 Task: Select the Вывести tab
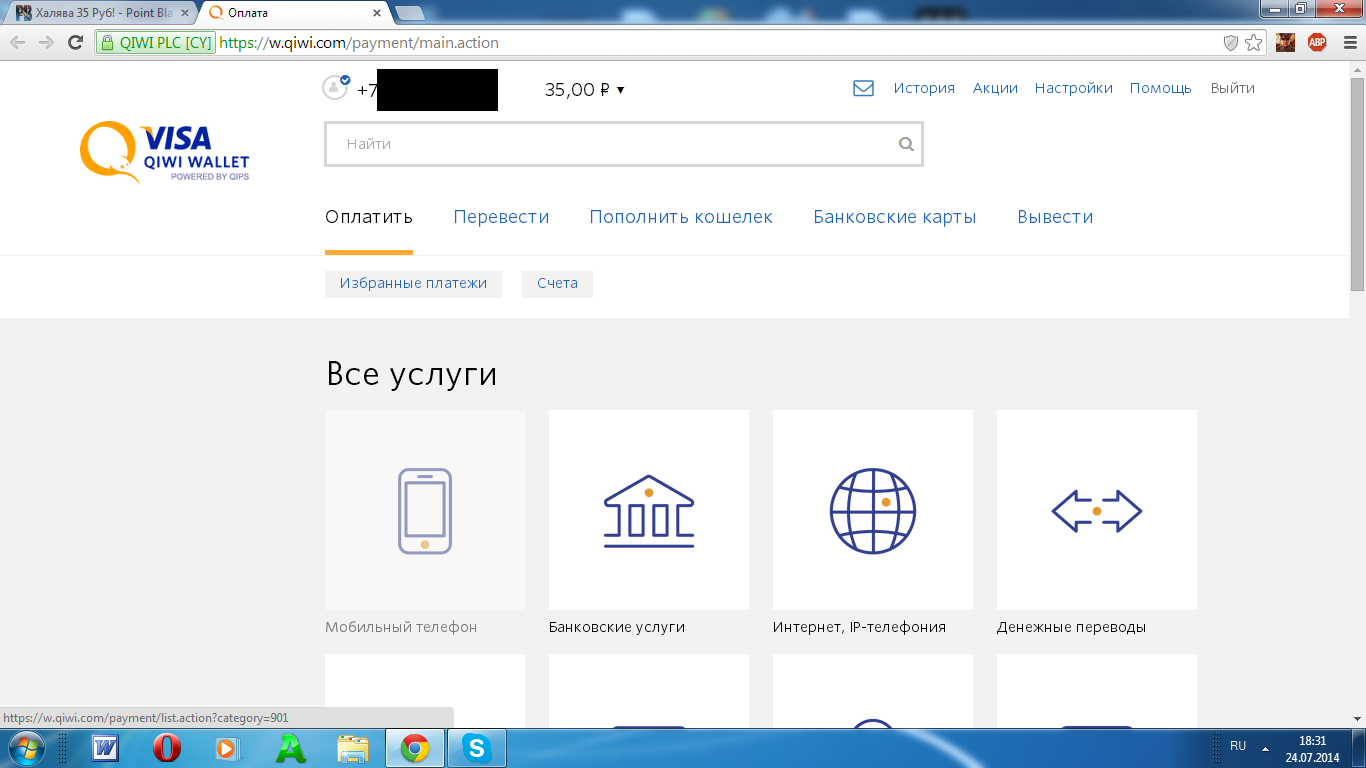[x=1055, y=217]
